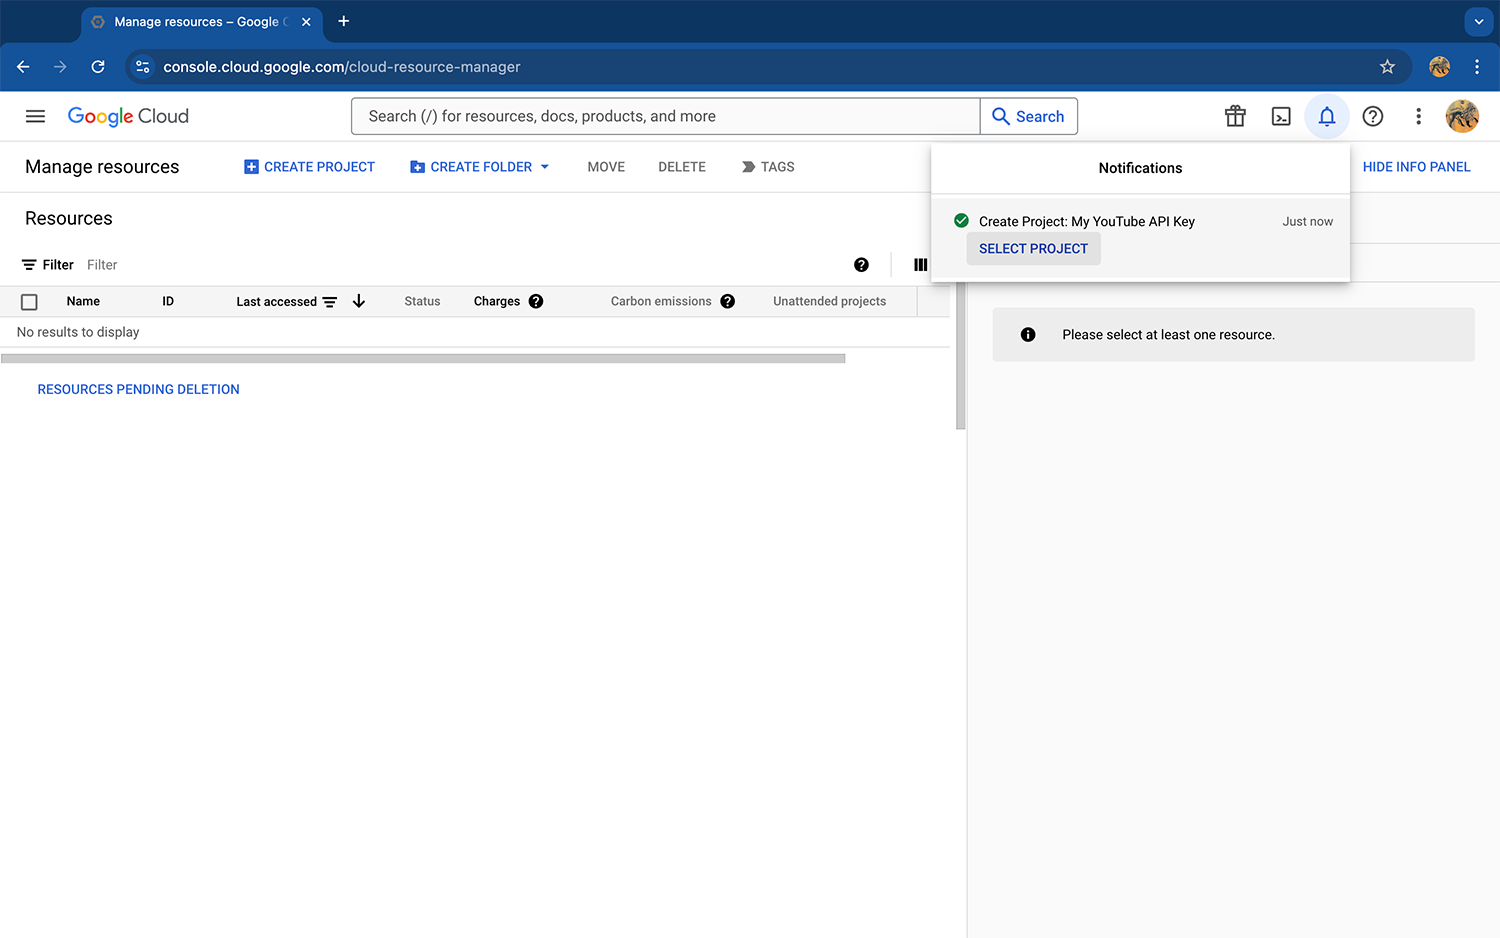Open a new browser tab

click(x=344, y=21)
